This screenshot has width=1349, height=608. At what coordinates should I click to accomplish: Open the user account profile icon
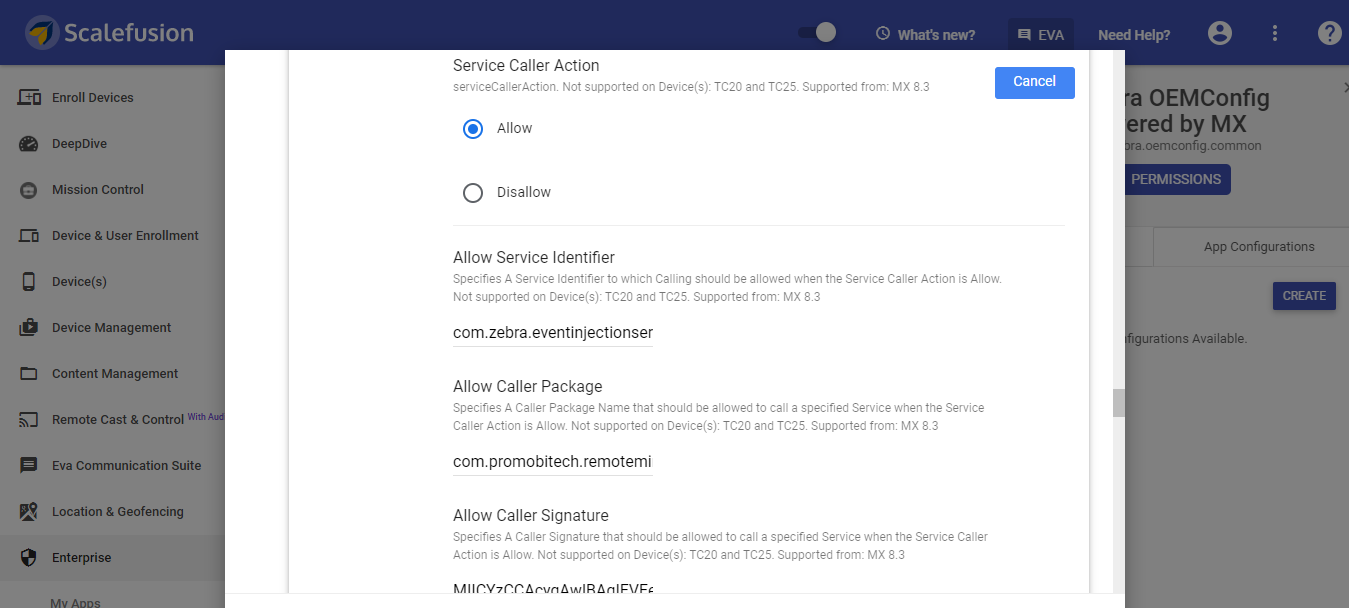coord(1220,33)
